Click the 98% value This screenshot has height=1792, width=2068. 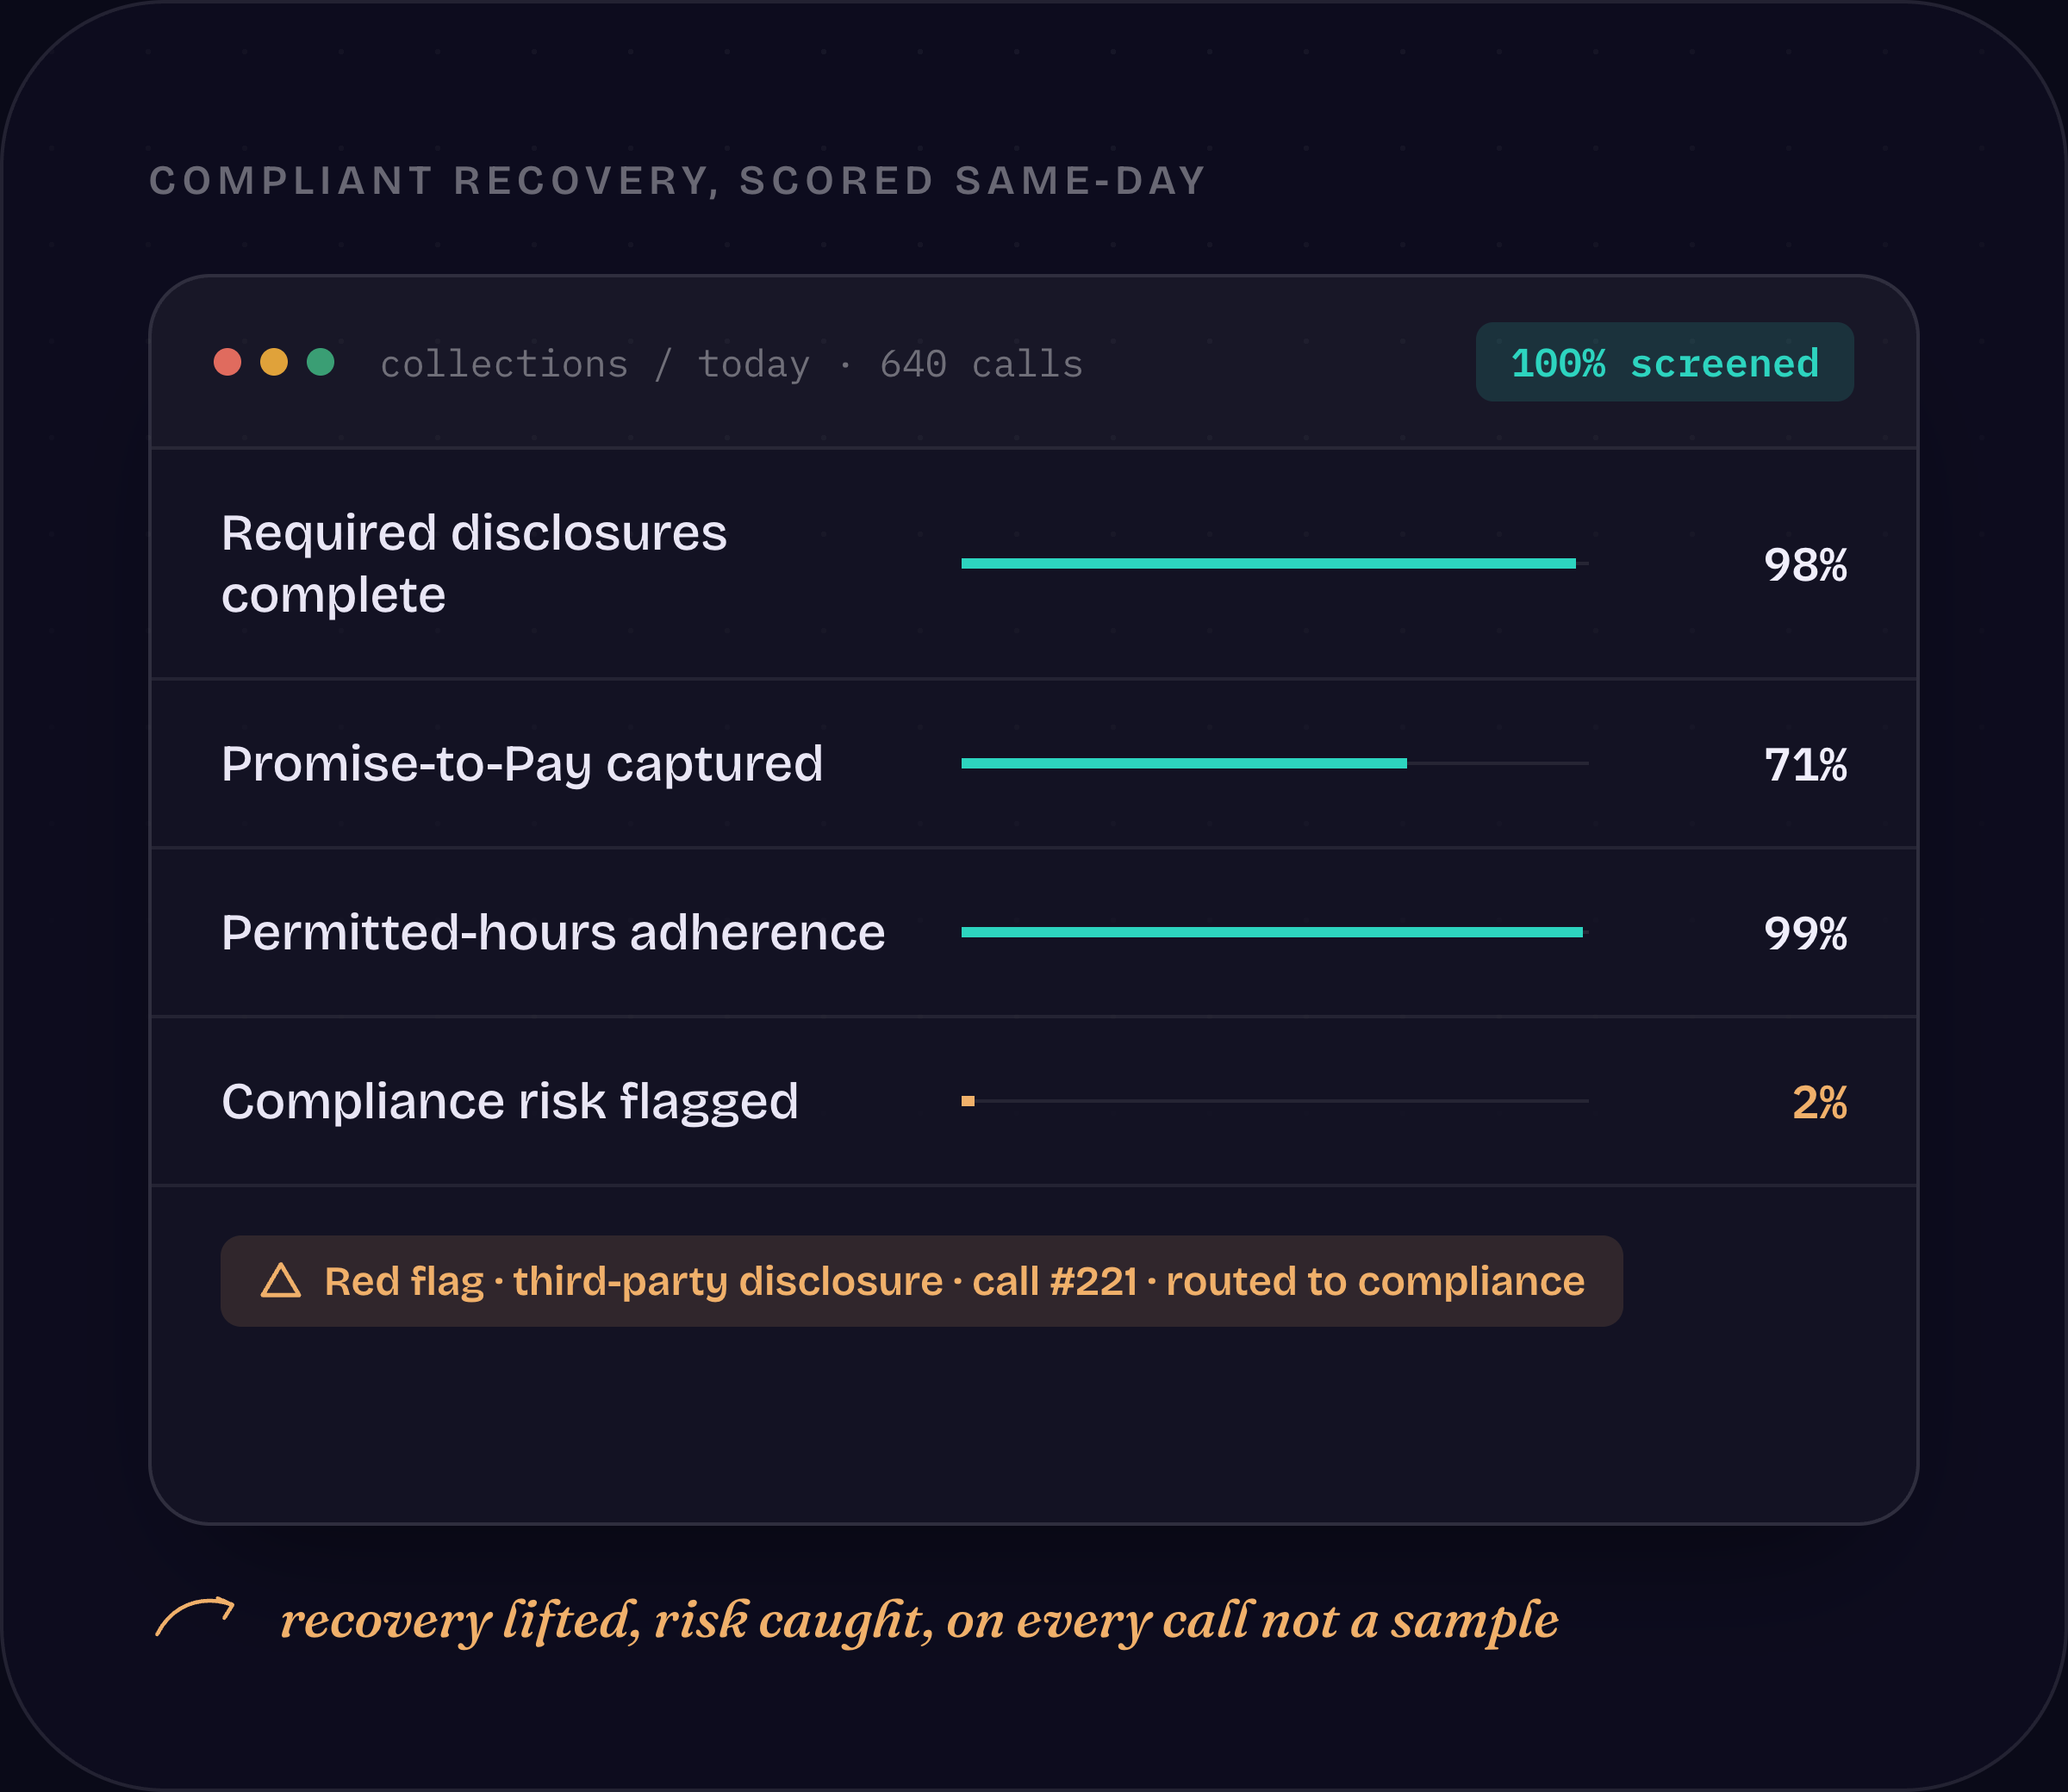1805,565
